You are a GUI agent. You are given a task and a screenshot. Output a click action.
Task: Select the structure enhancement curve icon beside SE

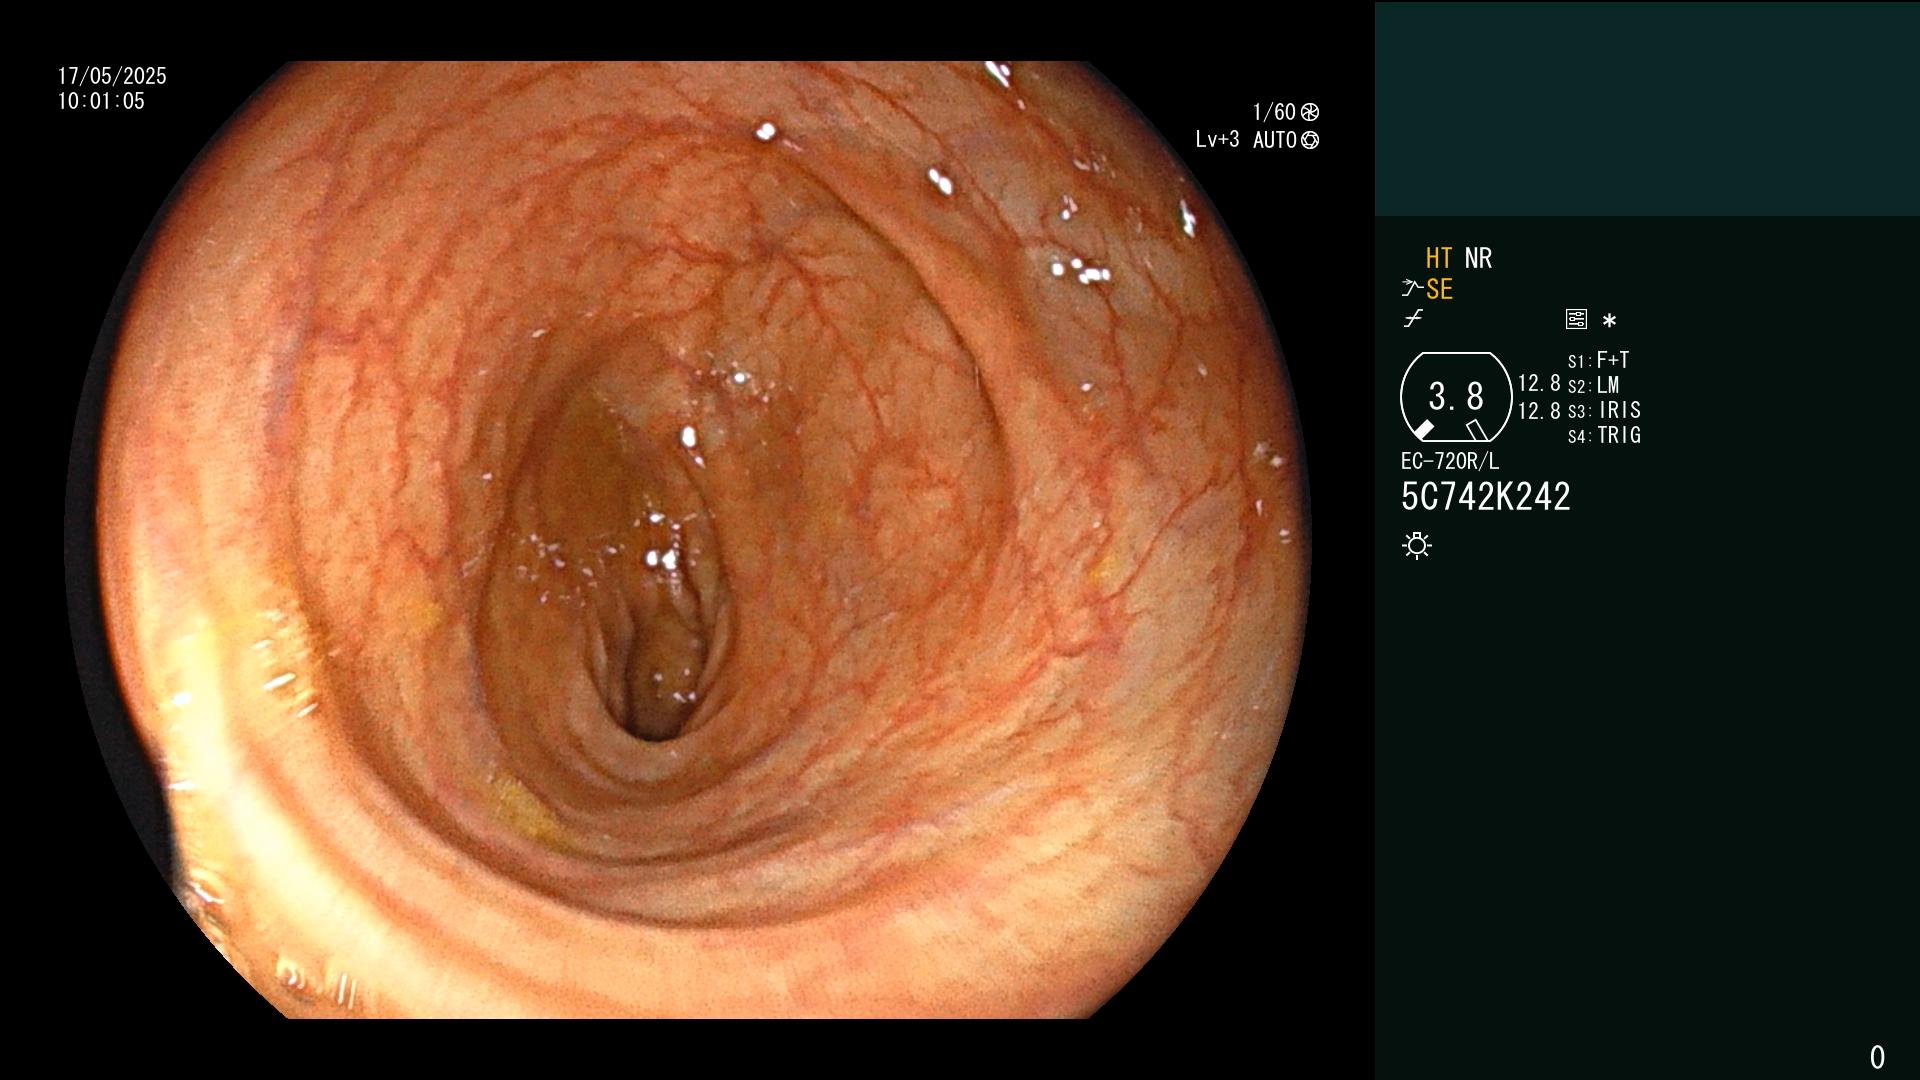[x=1412, y=288]
